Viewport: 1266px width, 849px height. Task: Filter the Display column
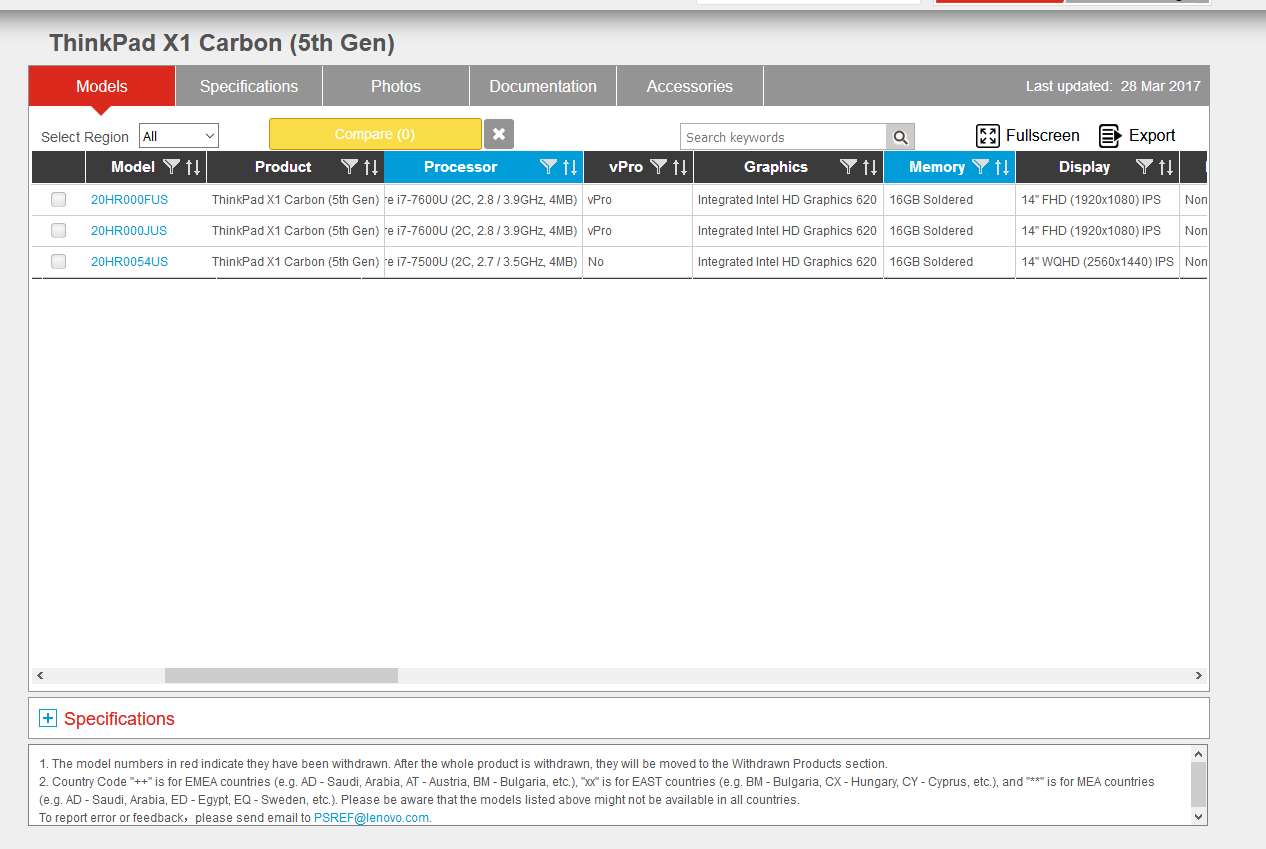coord(1144,167)
